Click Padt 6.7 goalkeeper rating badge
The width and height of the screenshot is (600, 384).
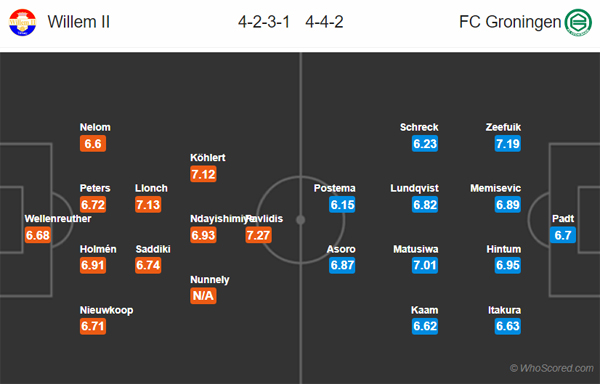(562, 235)
